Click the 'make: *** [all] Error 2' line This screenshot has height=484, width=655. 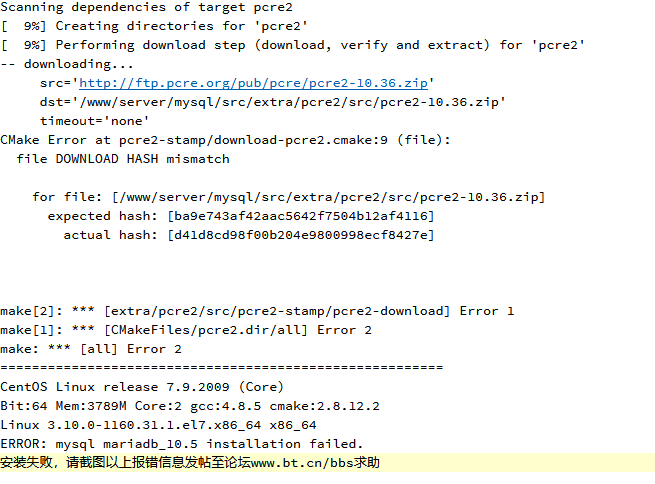point(91,349)
